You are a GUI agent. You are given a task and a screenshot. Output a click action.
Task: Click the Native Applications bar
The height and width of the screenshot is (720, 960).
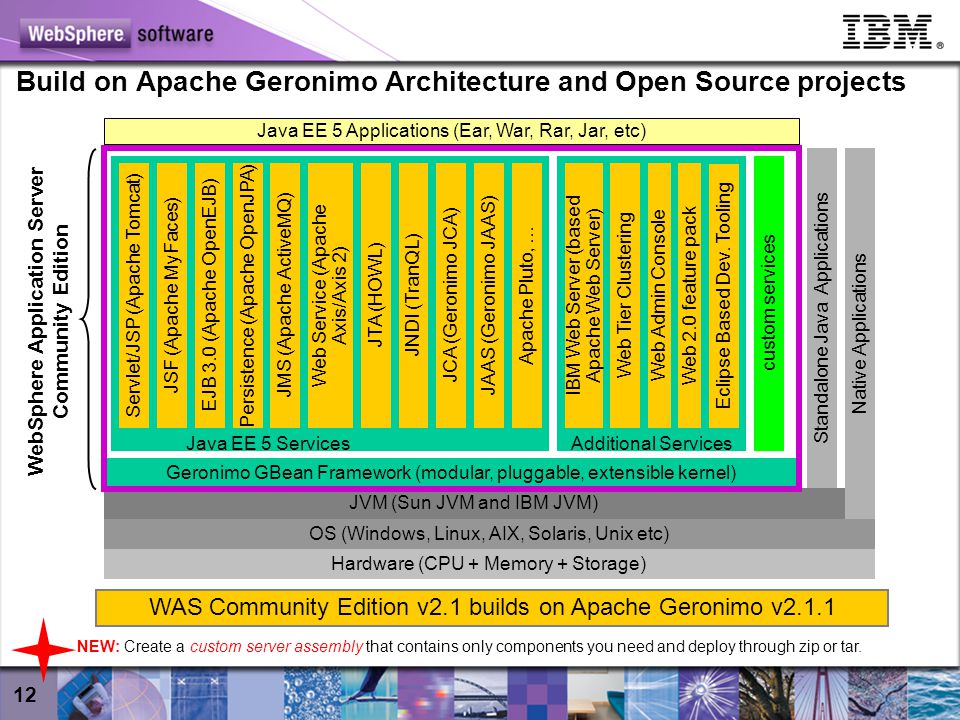[860, 333]
